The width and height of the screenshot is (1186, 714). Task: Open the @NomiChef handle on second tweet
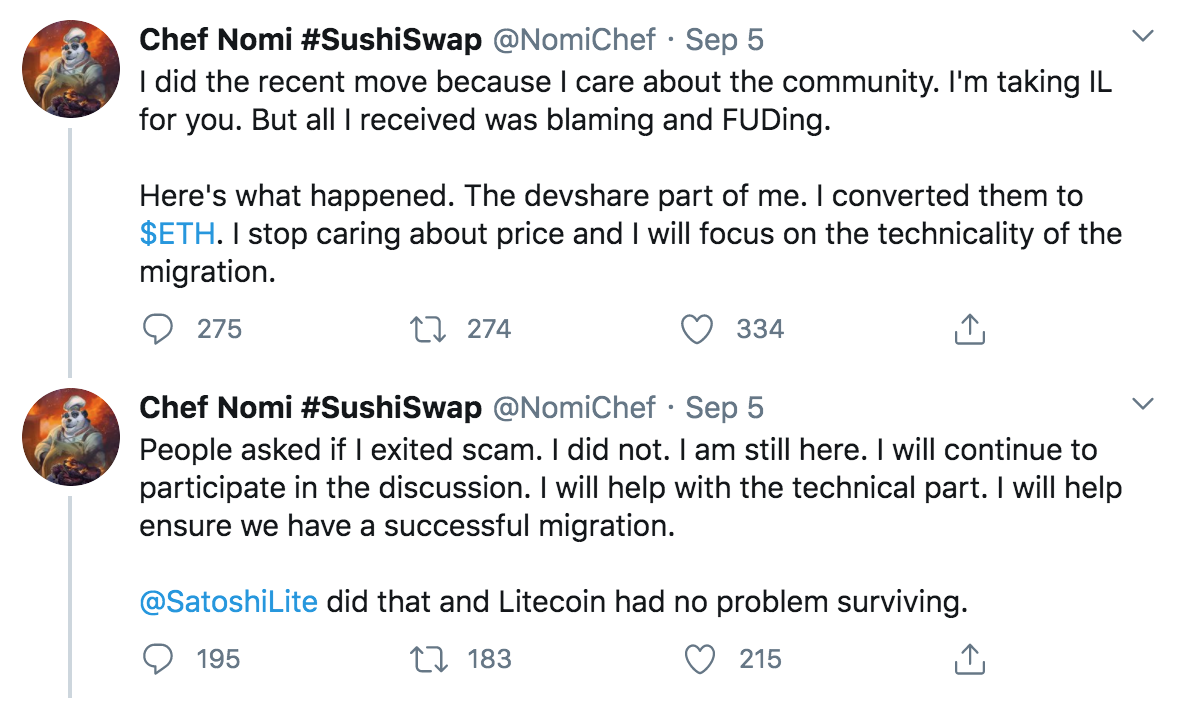coord(575,407)
